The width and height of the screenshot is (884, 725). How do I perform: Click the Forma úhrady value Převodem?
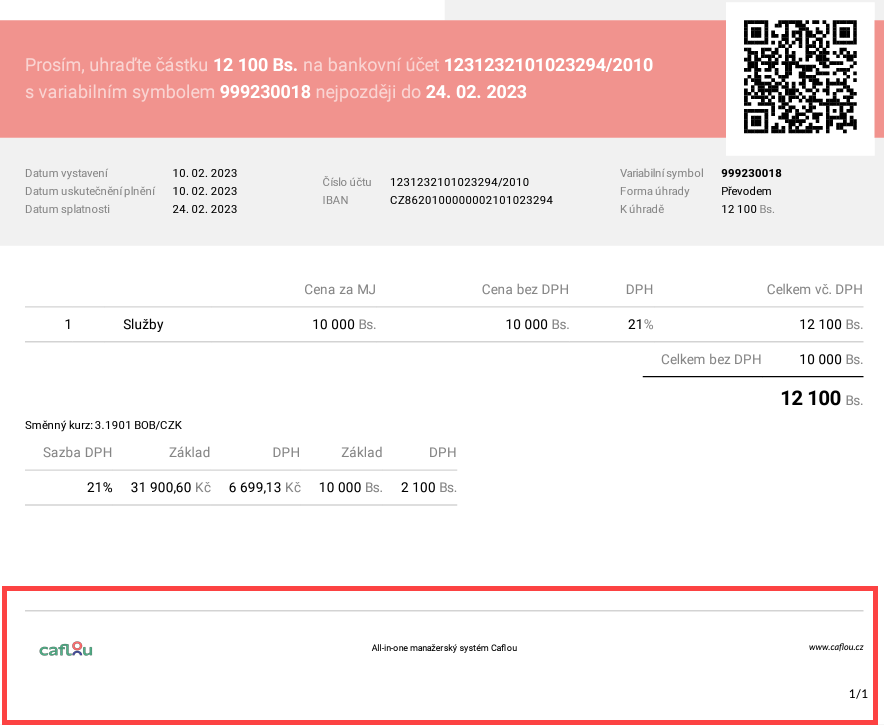pos(746,191)
